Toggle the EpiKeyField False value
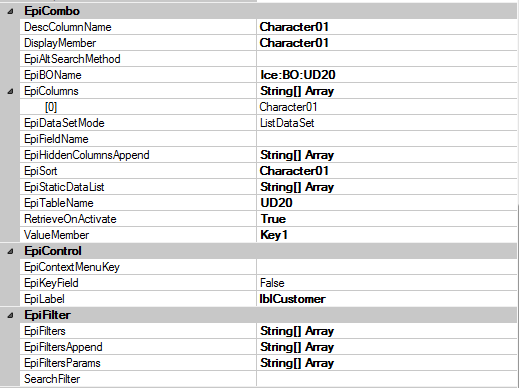The width and height of the screenshot is (519, 388). pyautogui.click(x=387, y=283)
